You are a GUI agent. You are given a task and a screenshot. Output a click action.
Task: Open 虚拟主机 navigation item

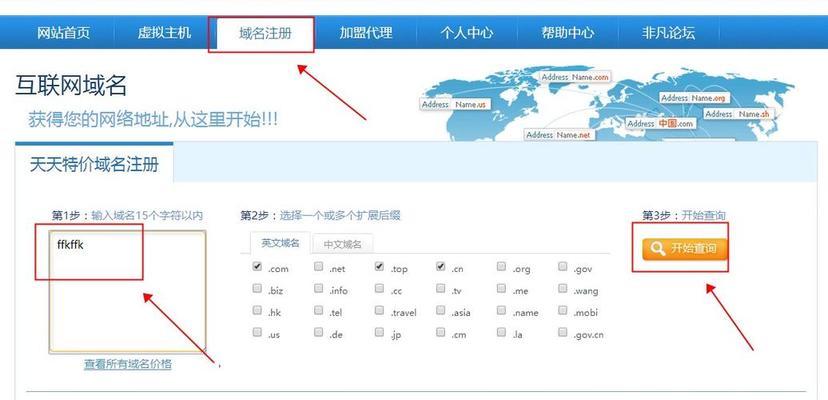pyautogui.click(x=164, y=33)
